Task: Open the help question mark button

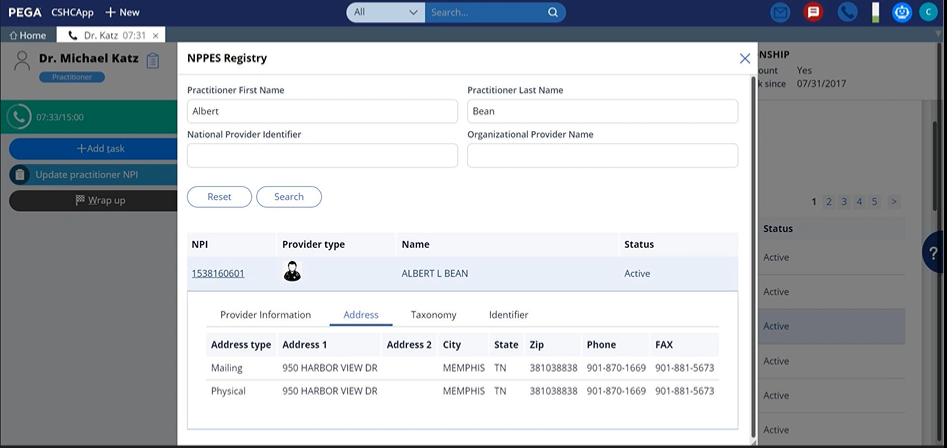Action: pos(935,252)
